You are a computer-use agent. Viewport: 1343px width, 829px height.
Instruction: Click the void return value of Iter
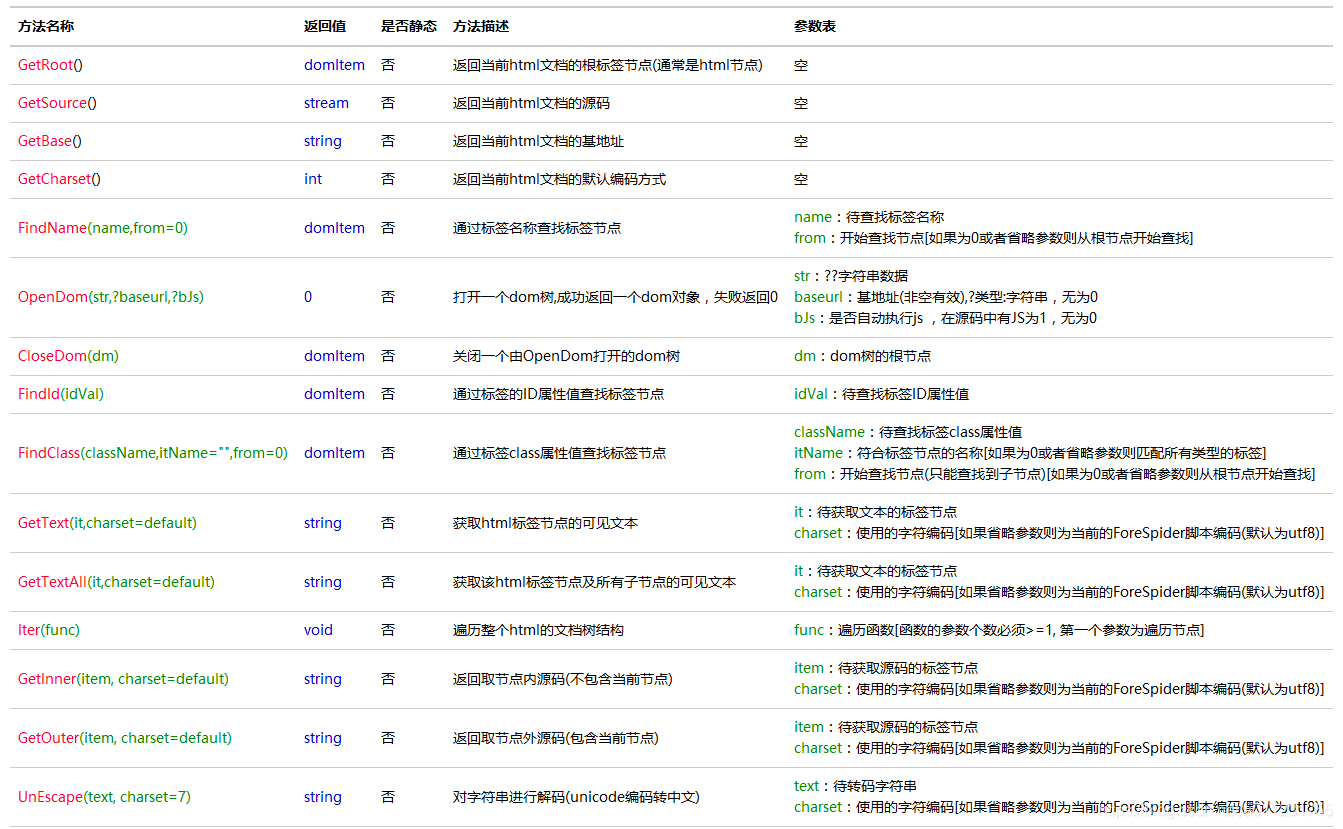[318, 630]
